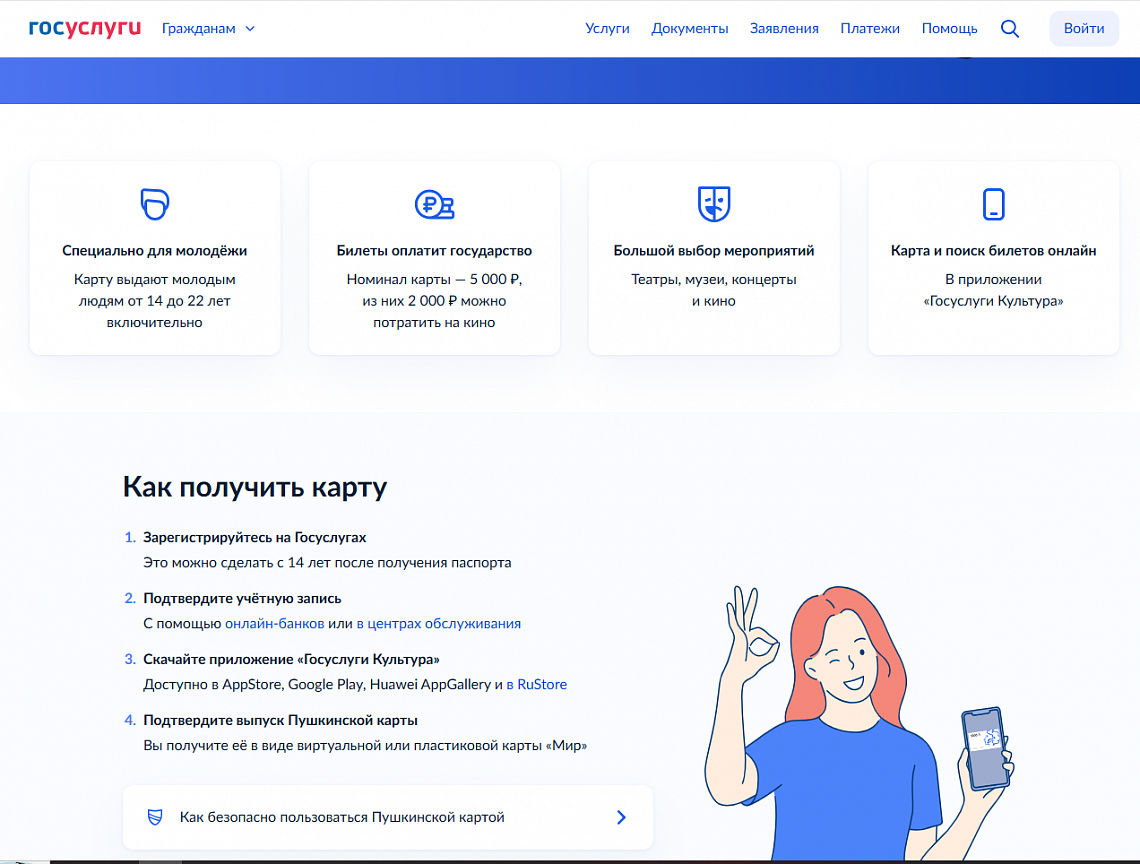Viewport: 1140px width, 864px height.
Task: Click the Госуслуги logo
Action: 84,28
